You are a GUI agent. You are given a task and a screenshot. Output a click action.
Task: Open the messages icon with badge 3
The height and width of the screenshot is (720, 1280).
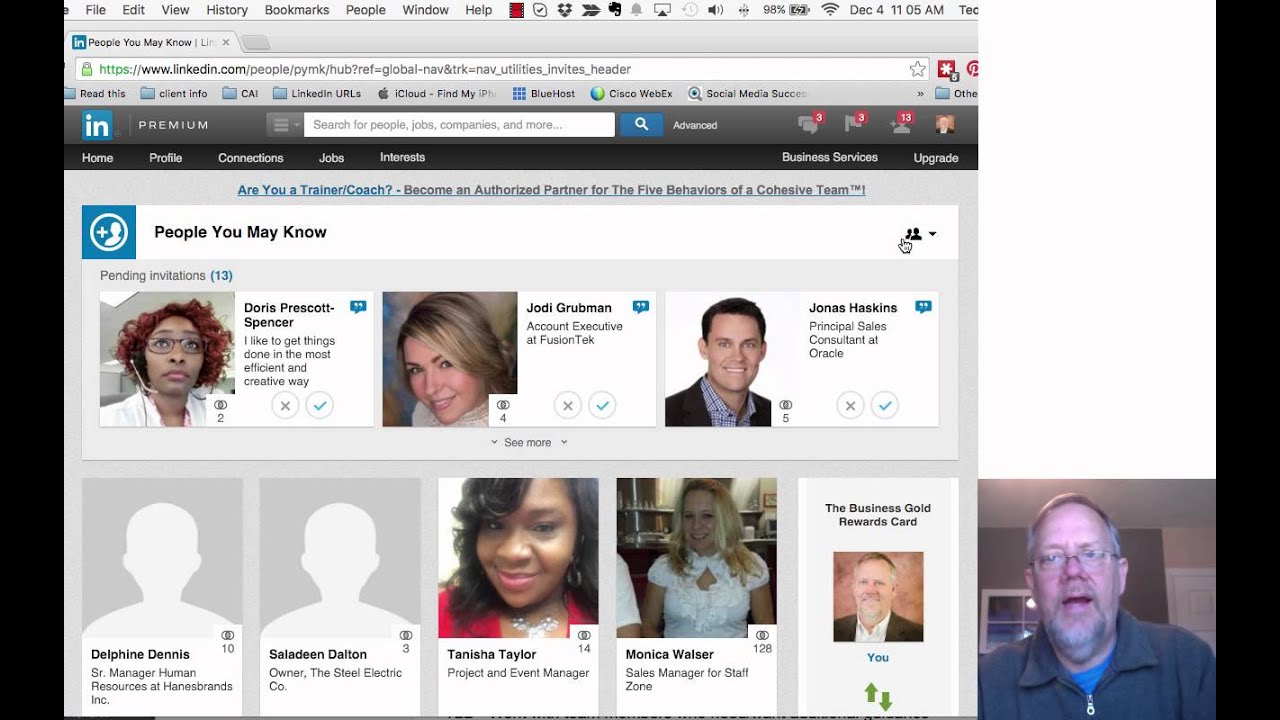tap(809, 124)
